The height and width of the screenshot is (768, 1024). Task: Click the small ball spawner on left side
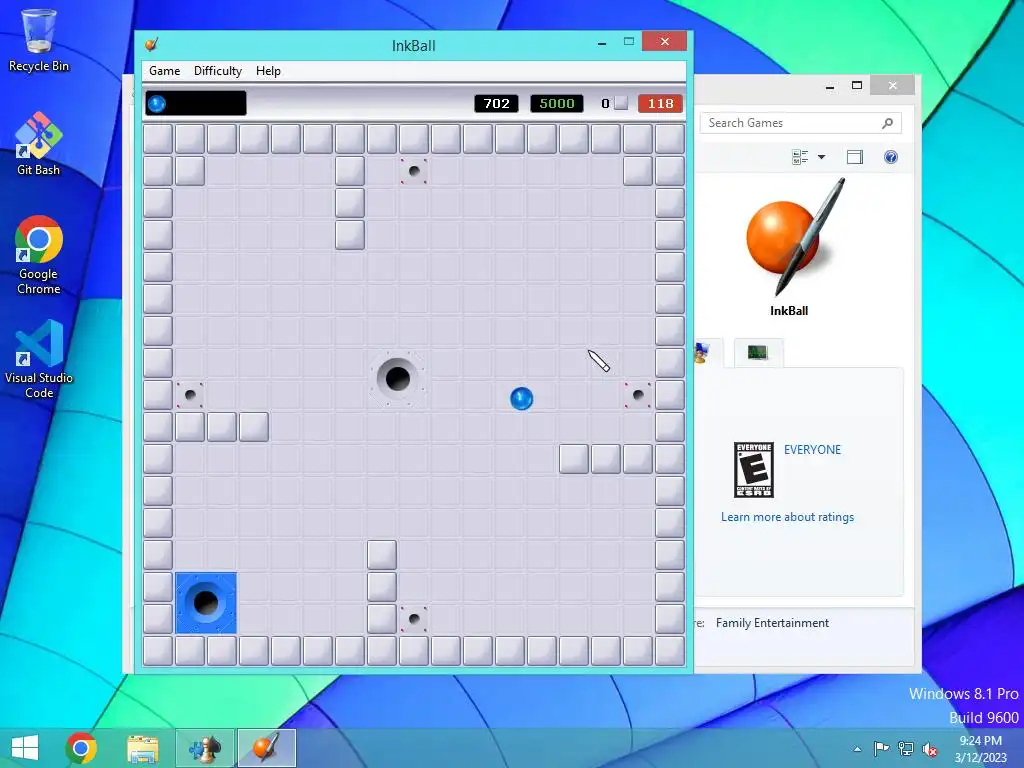tap(190, 394)
